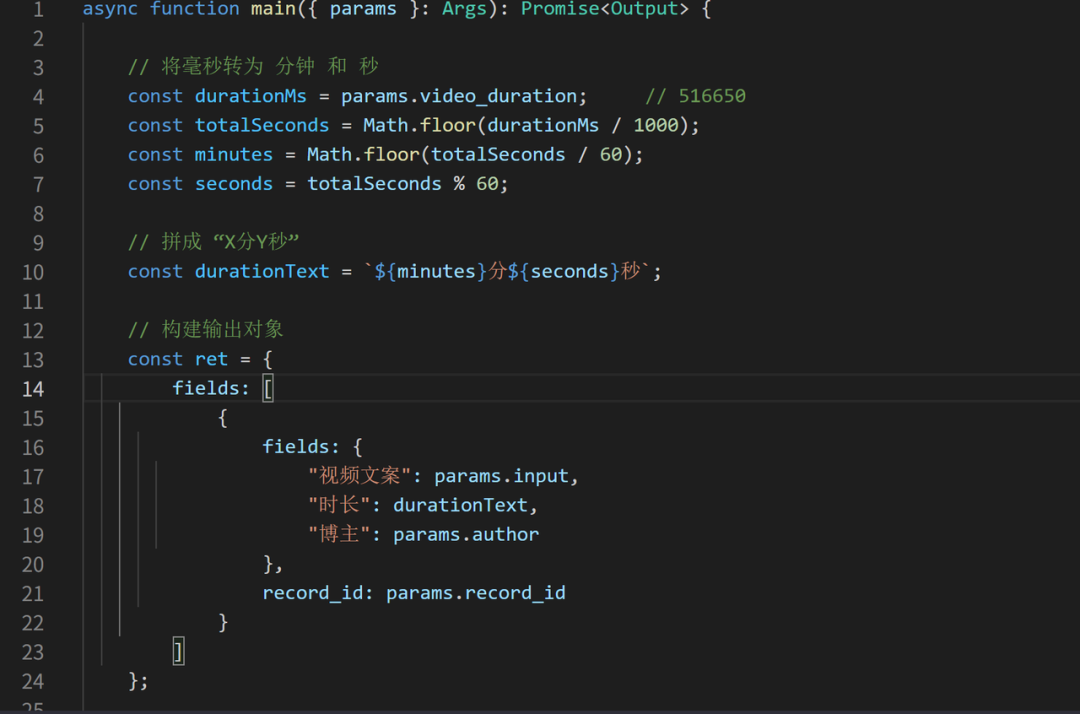The image size is (1080, 714).
Task: Click line number 1 in the gutter
Action: pyautogui.click(x=38, y=10)
